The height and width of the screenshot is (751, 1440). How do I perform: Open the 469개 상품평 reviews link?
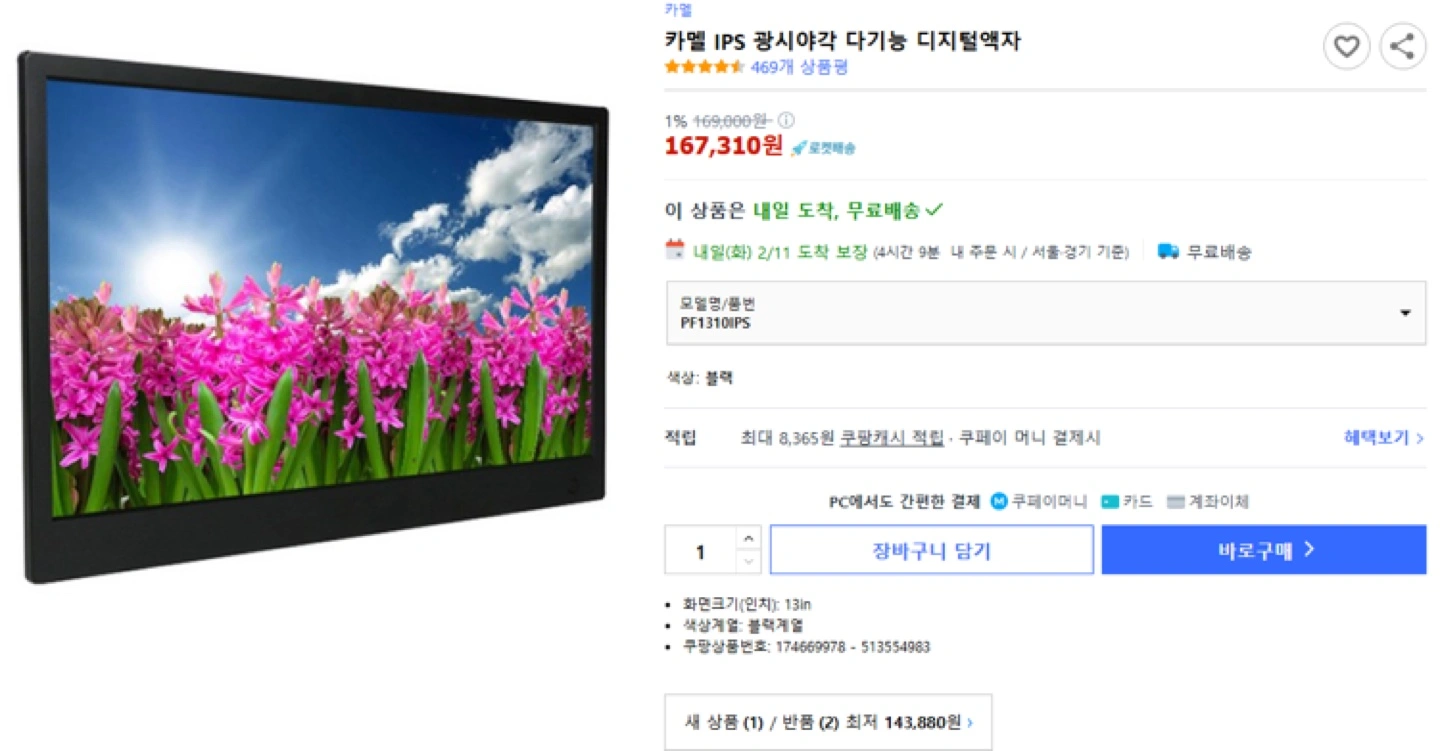pyautogui.click(x=800, y=67)
